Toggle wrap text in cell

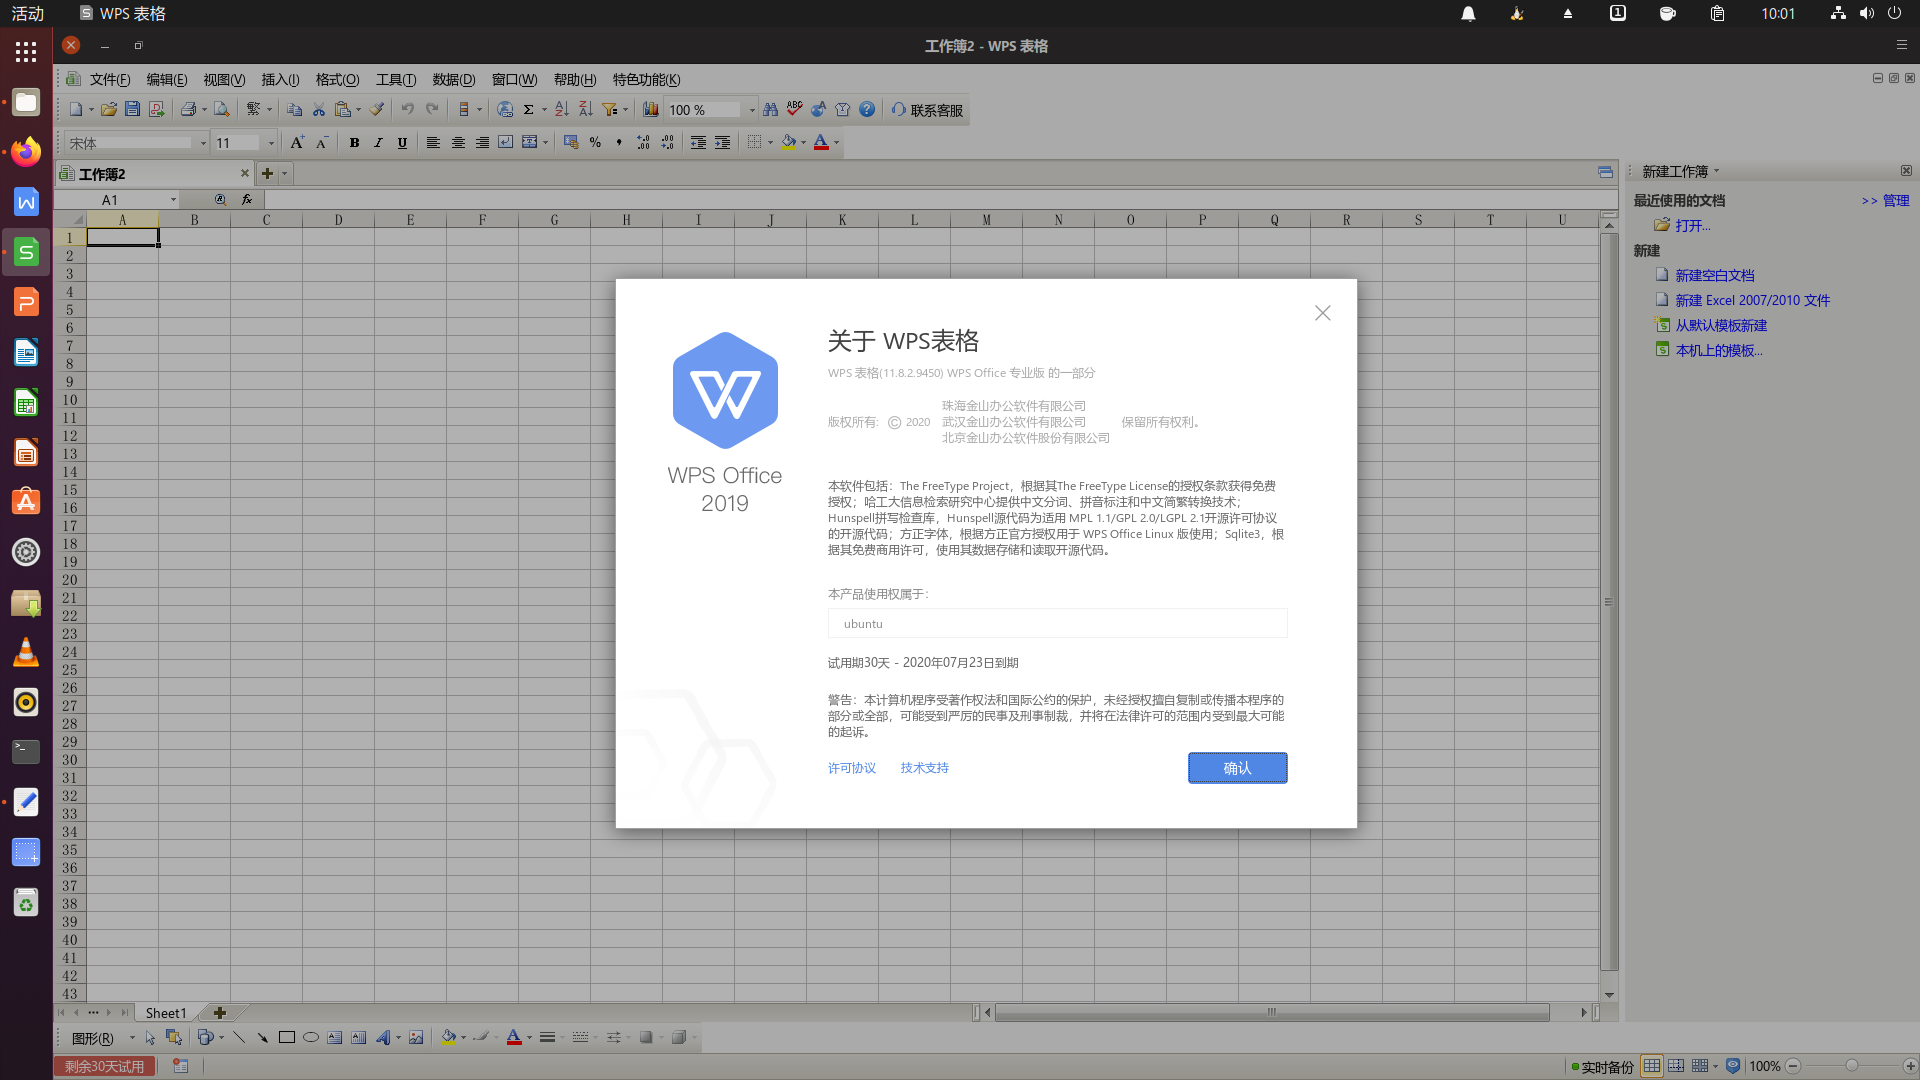click(506, 143)
